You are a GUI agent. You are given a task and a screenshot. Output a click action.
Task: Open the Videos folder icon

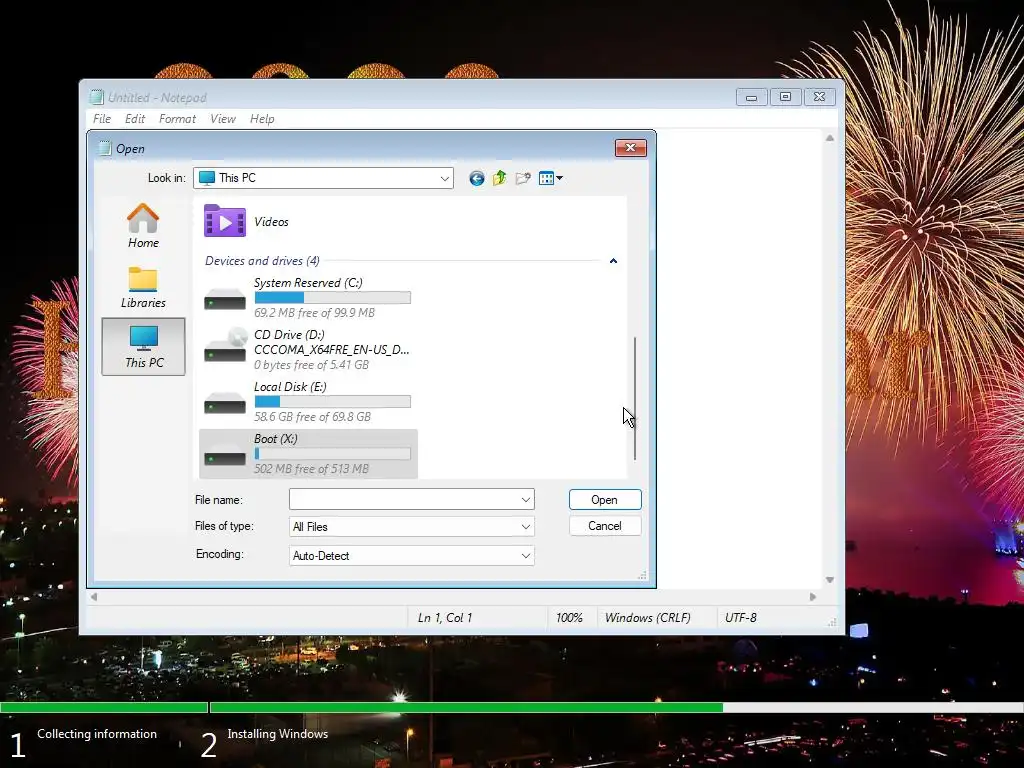[x=225, y=221]
